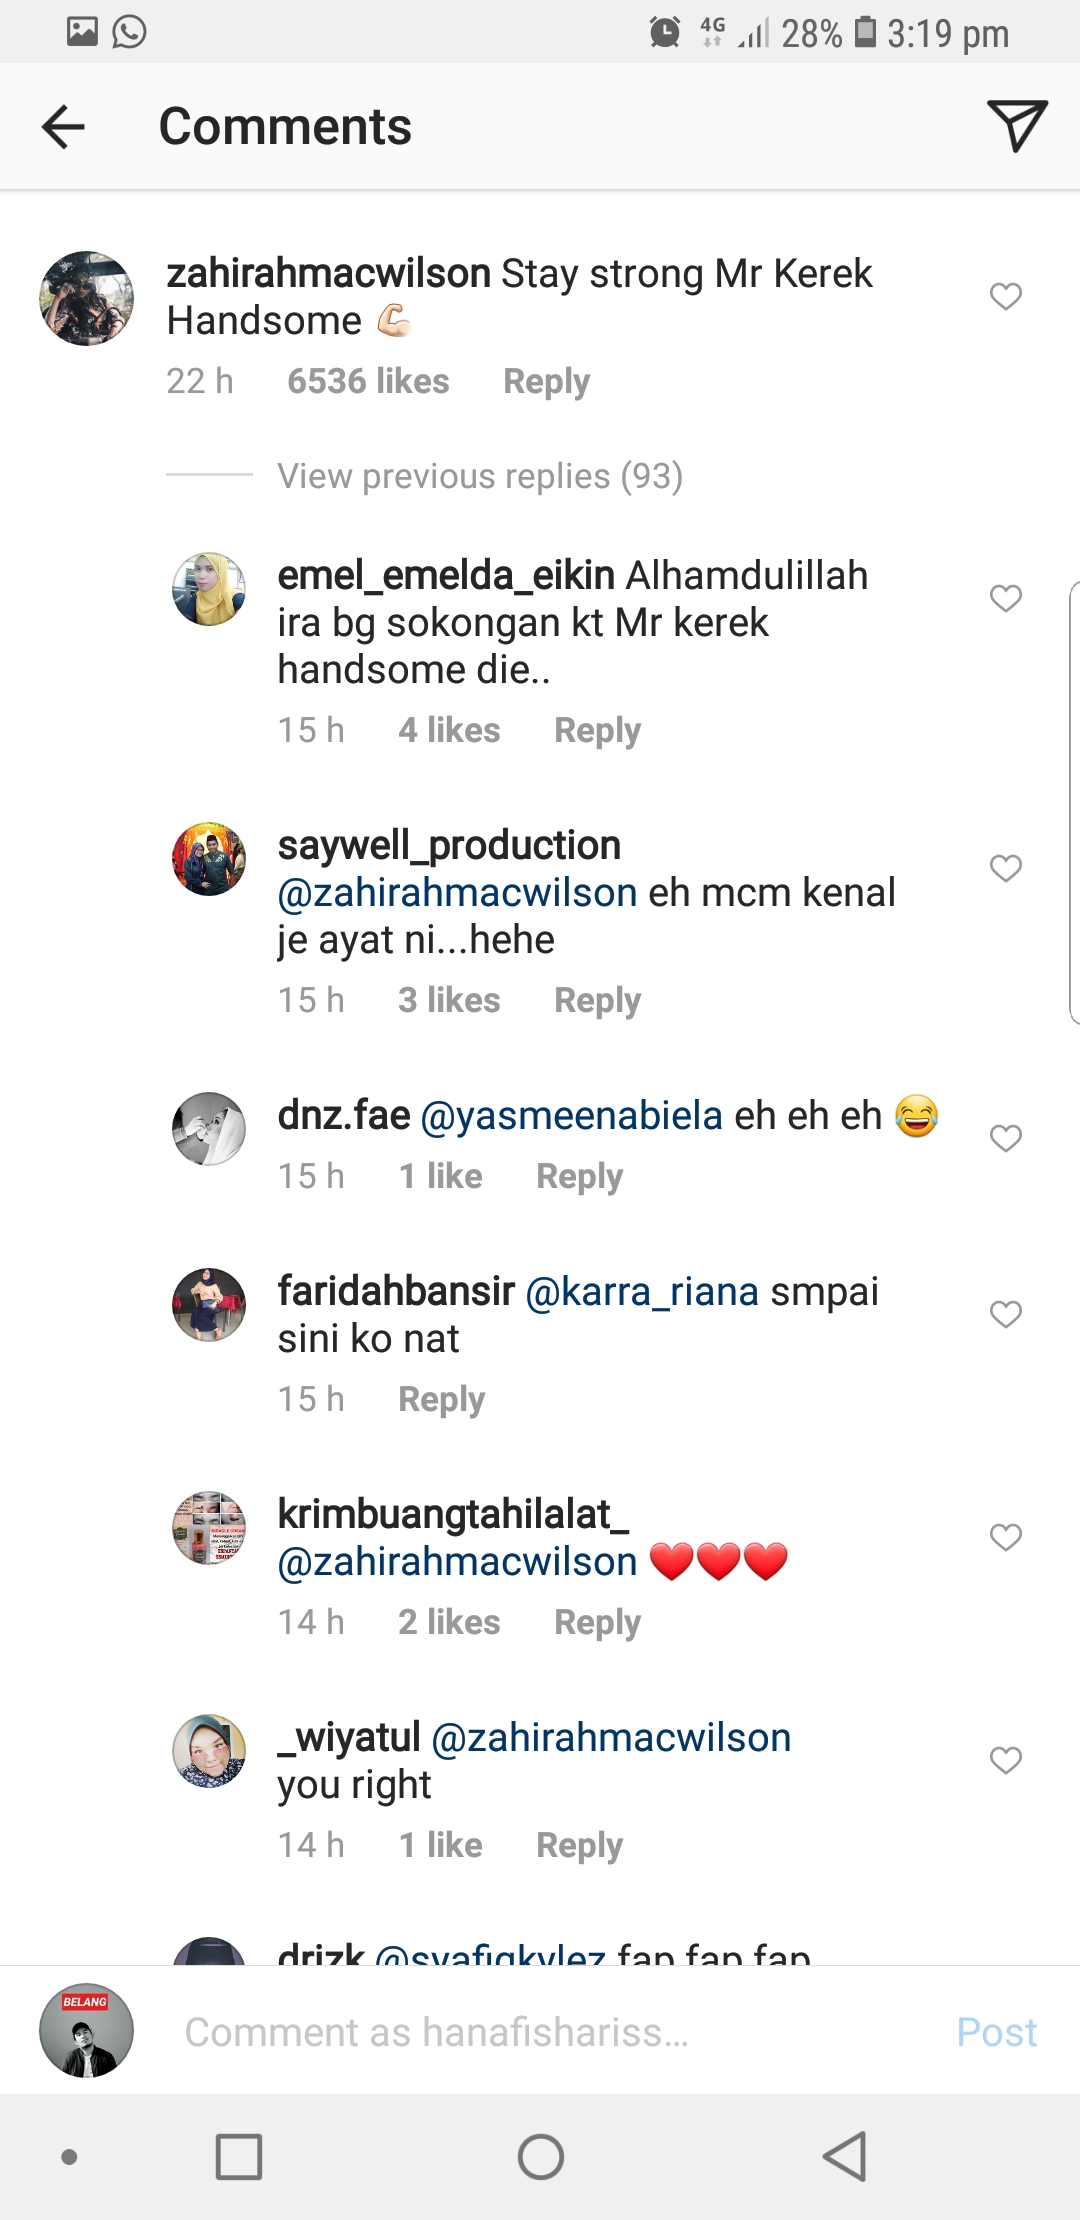Like zahirahmacwilson's Stay strong comment
The image size is (1080, 2220).
point(1005,296)
